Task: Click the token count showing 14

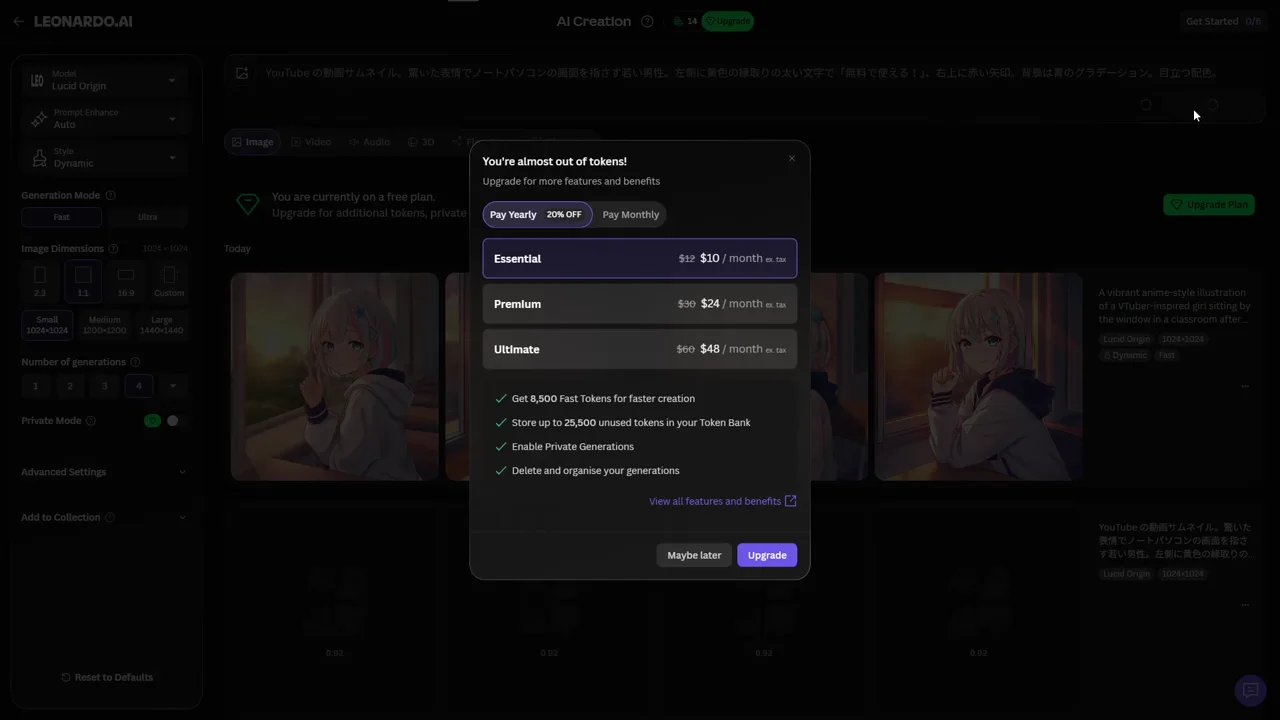Action: click(685, 21)
